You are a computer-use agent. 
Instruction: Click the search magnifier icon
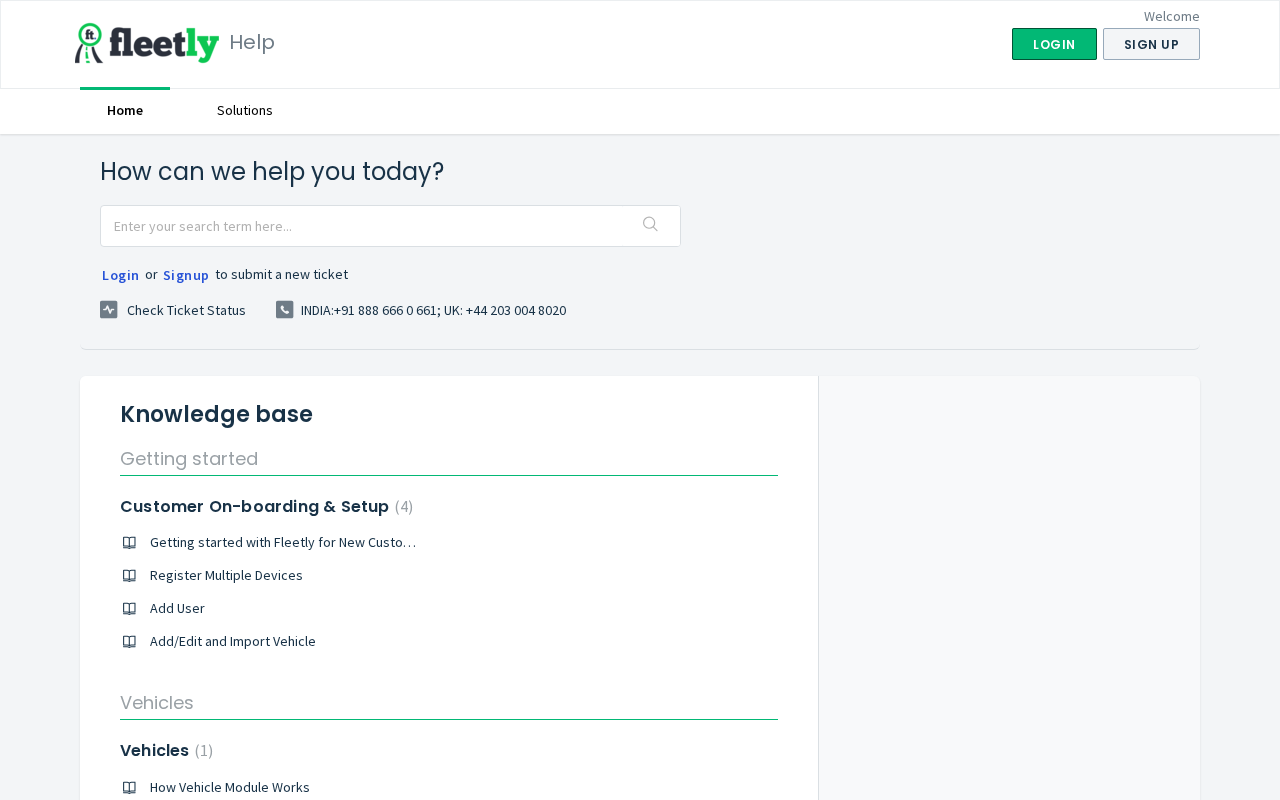click(x=650, y=224)
